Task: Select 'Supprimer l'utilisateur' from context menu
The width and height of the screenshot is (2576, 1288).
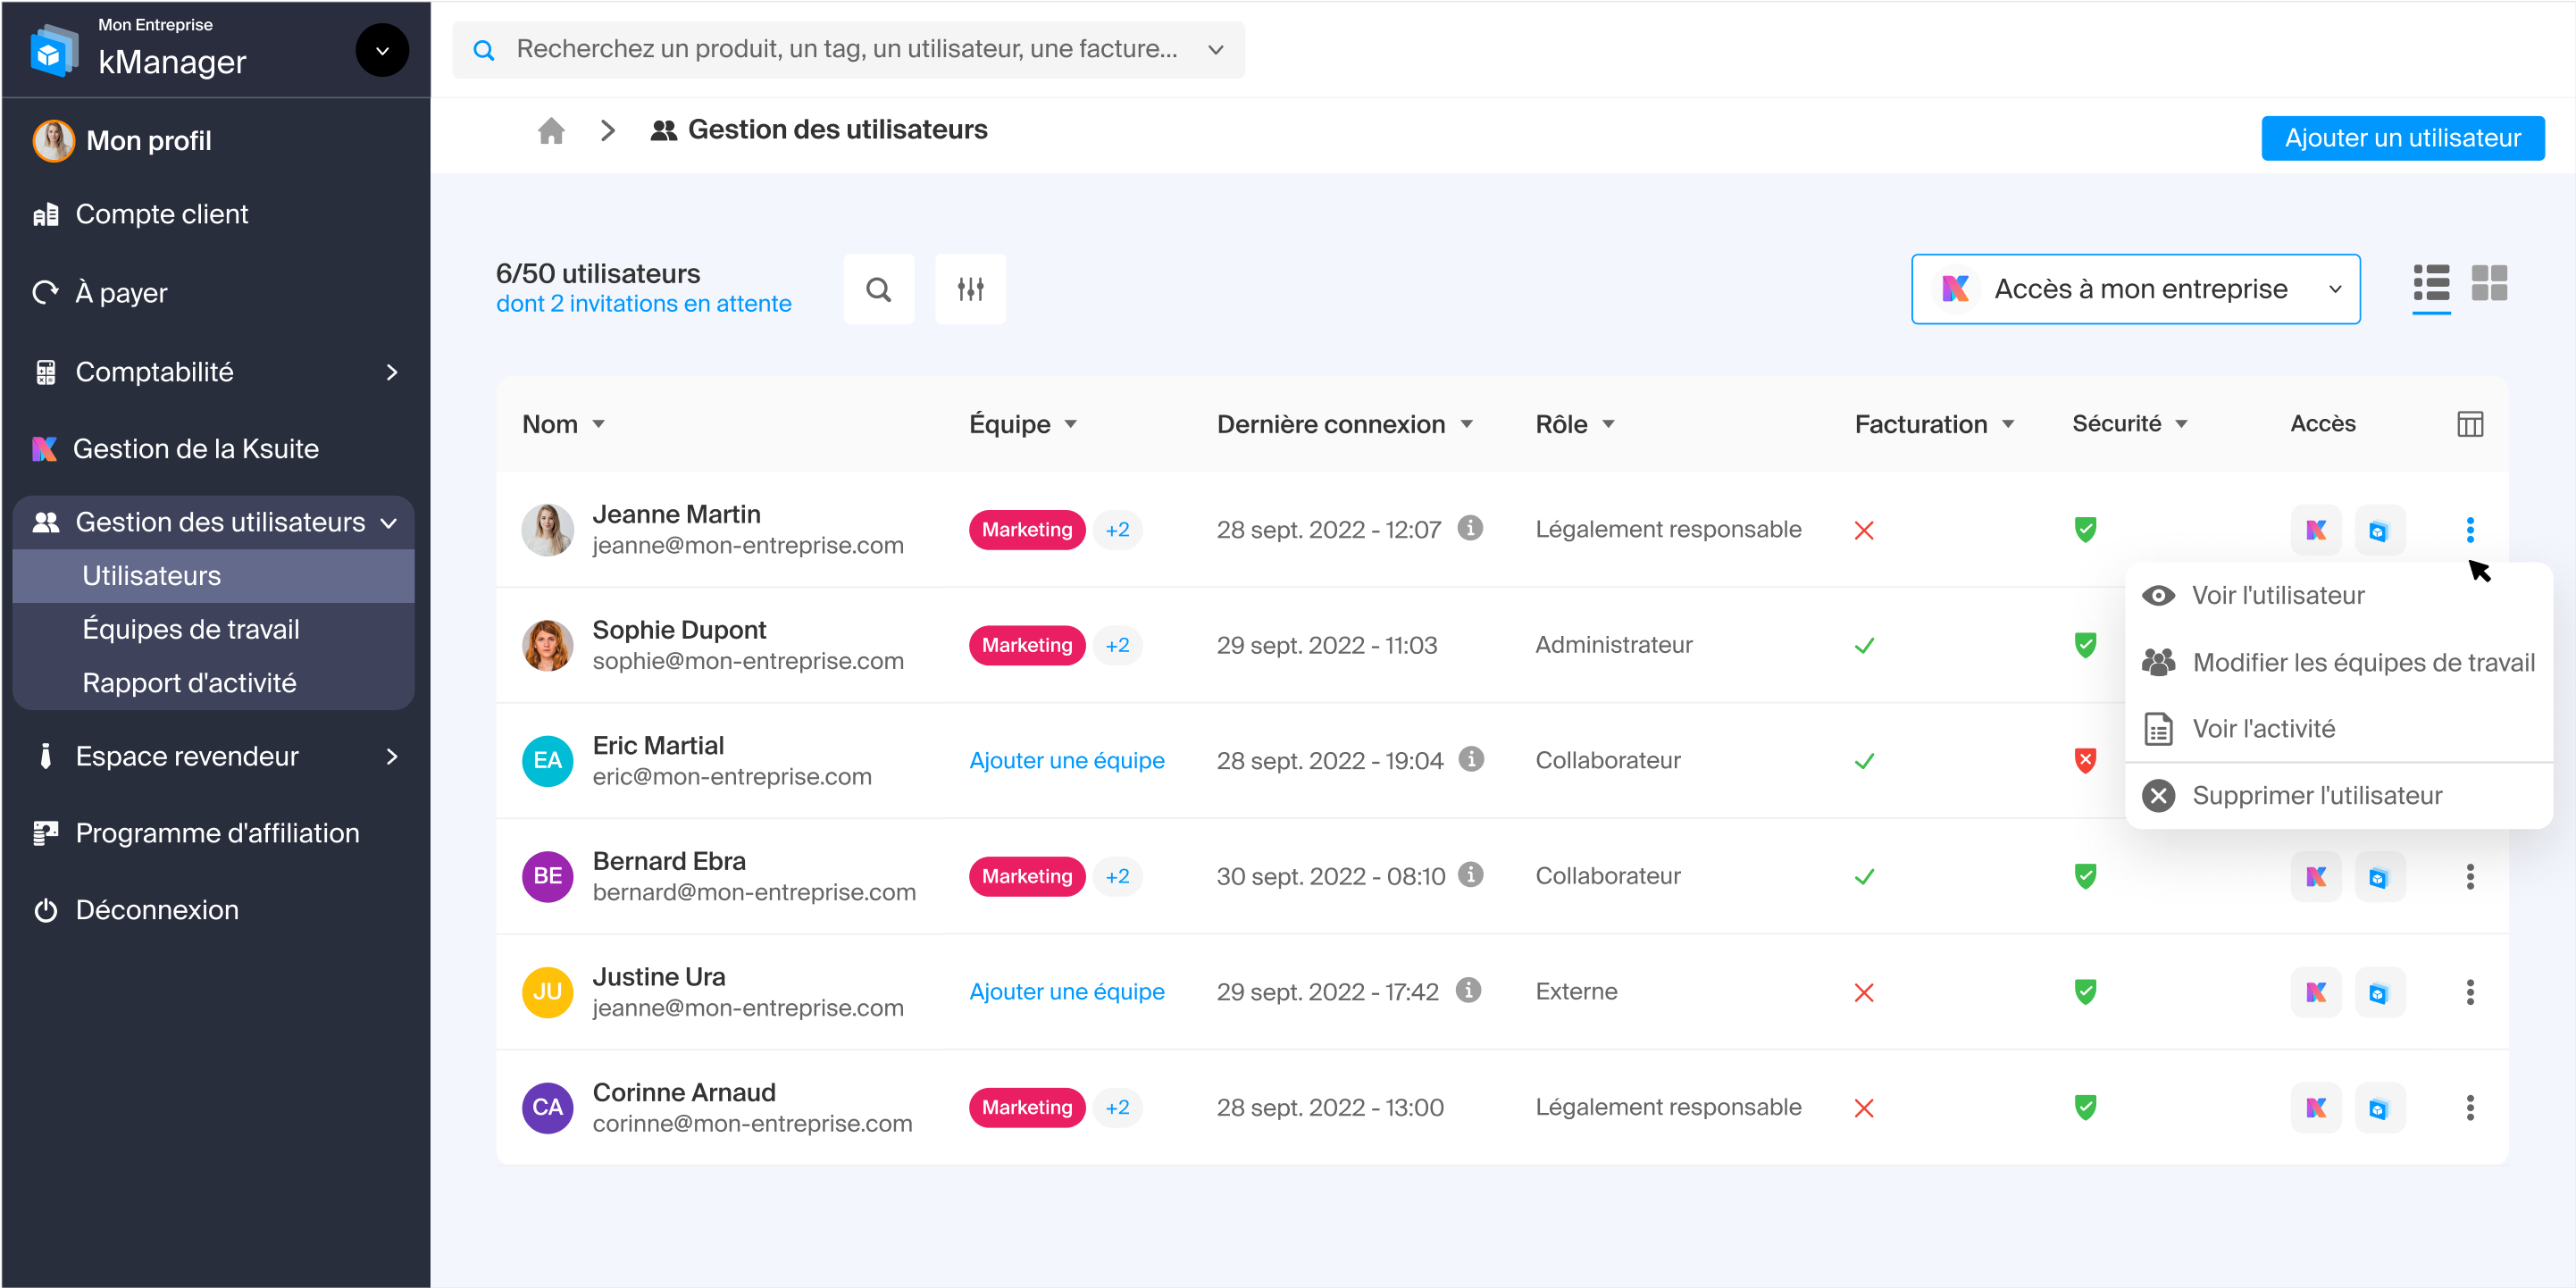Action: (2316, 796)
